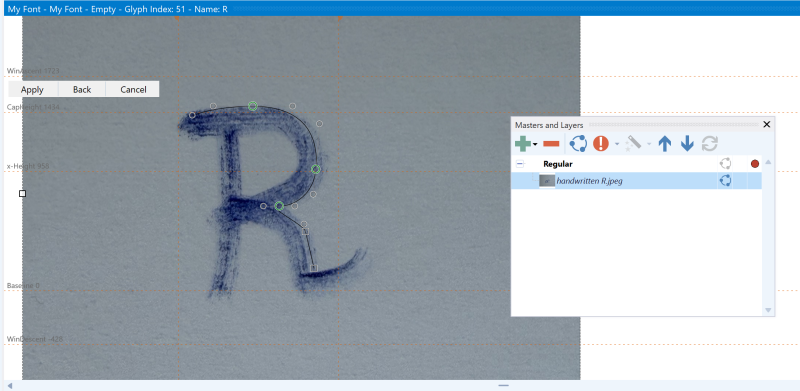This screenshot has height=391, width=800.
Task: Move the layer up with the blue up arrow
Action: (x=664, y=144)
